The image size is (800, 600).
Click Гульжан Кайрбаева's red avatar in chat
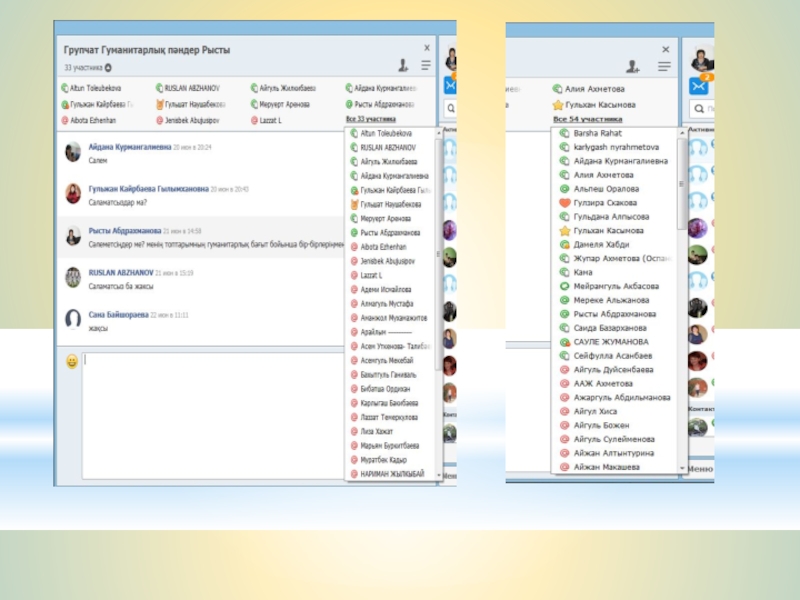coord(73,193)
